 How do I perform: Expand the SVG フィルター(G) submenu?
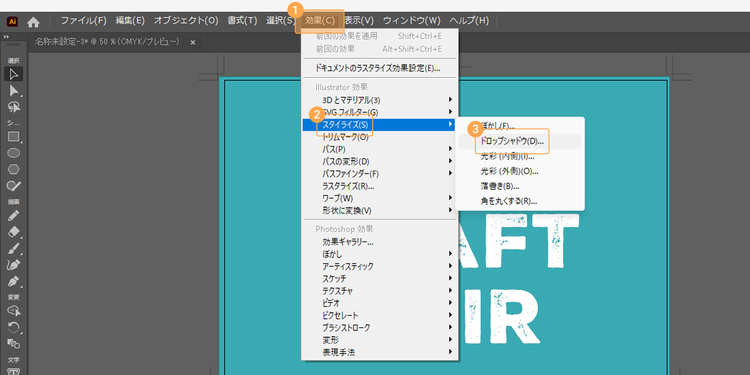pos(380,112)
